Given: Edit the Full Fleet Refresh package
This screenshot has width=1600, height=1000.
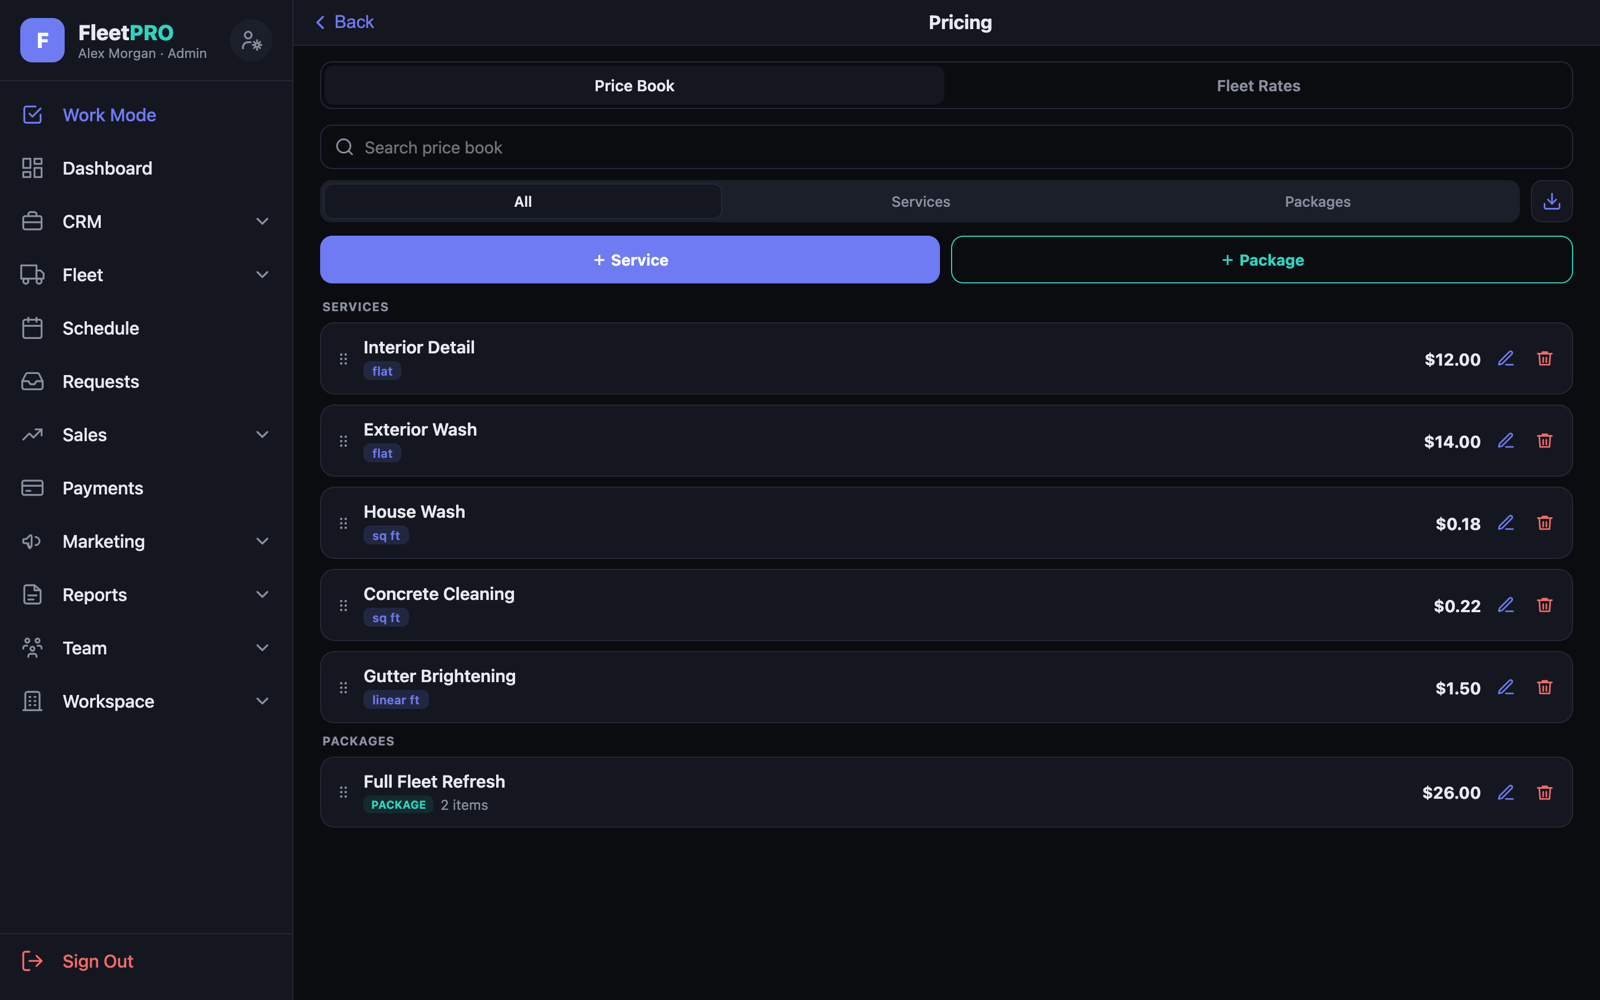Looking at the screenshot, I should 1506,792.
